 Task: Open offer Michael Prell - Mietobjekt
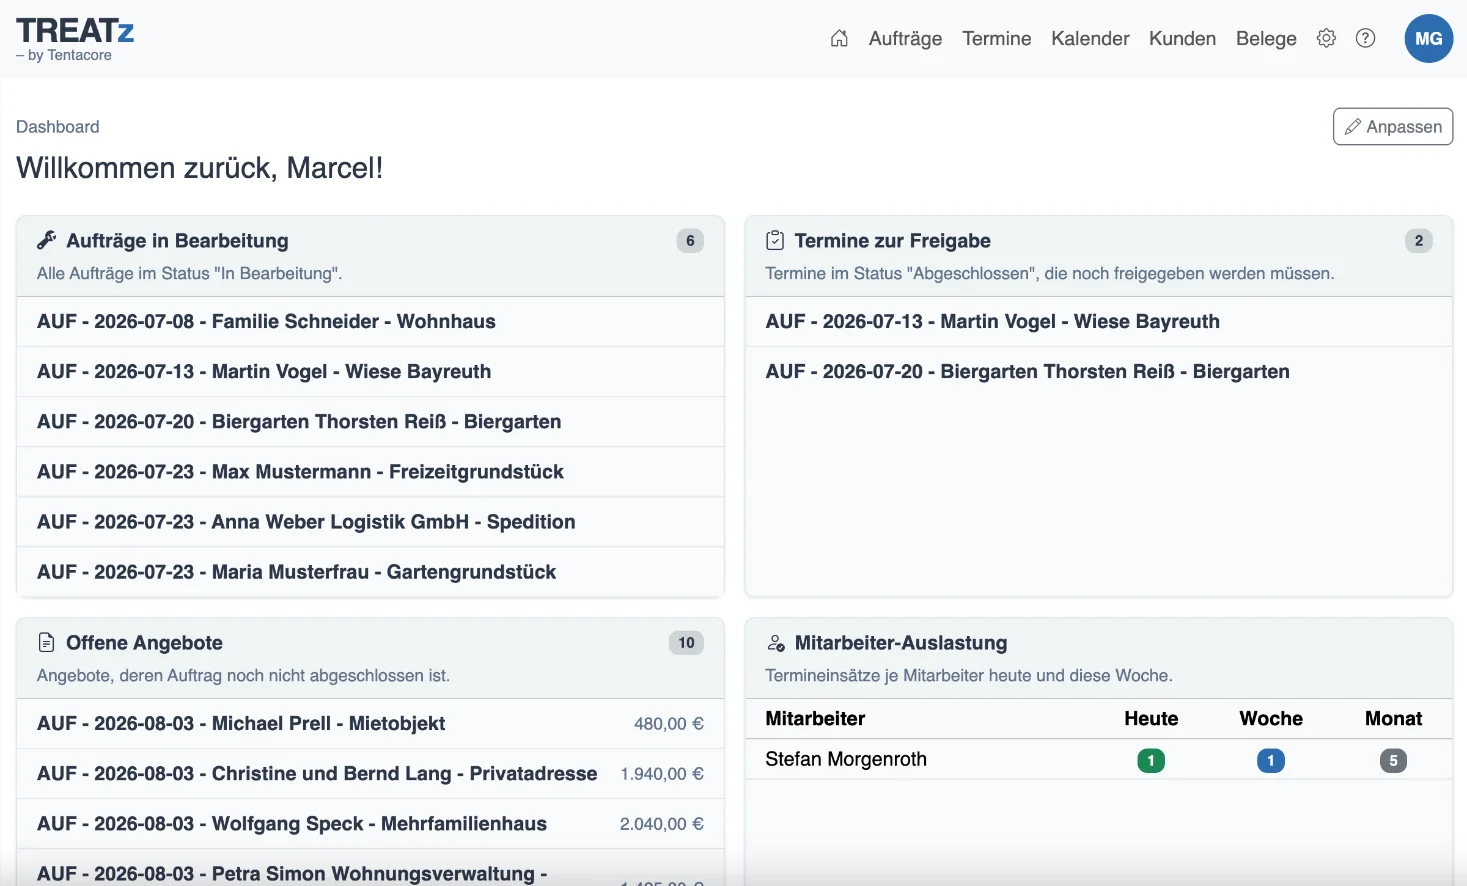point(370,723)
